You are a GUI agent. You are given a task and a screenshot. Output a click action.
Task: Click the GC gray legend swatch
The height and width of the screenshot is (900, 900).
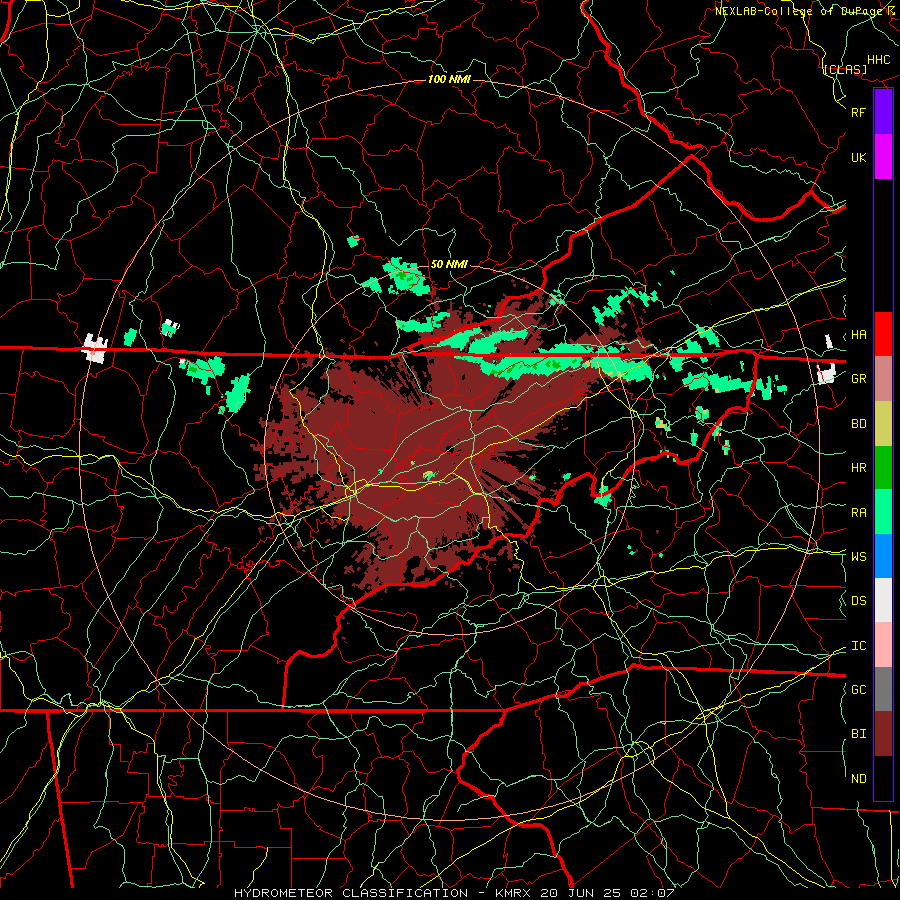pyautogui.click(x=883, y=689)
